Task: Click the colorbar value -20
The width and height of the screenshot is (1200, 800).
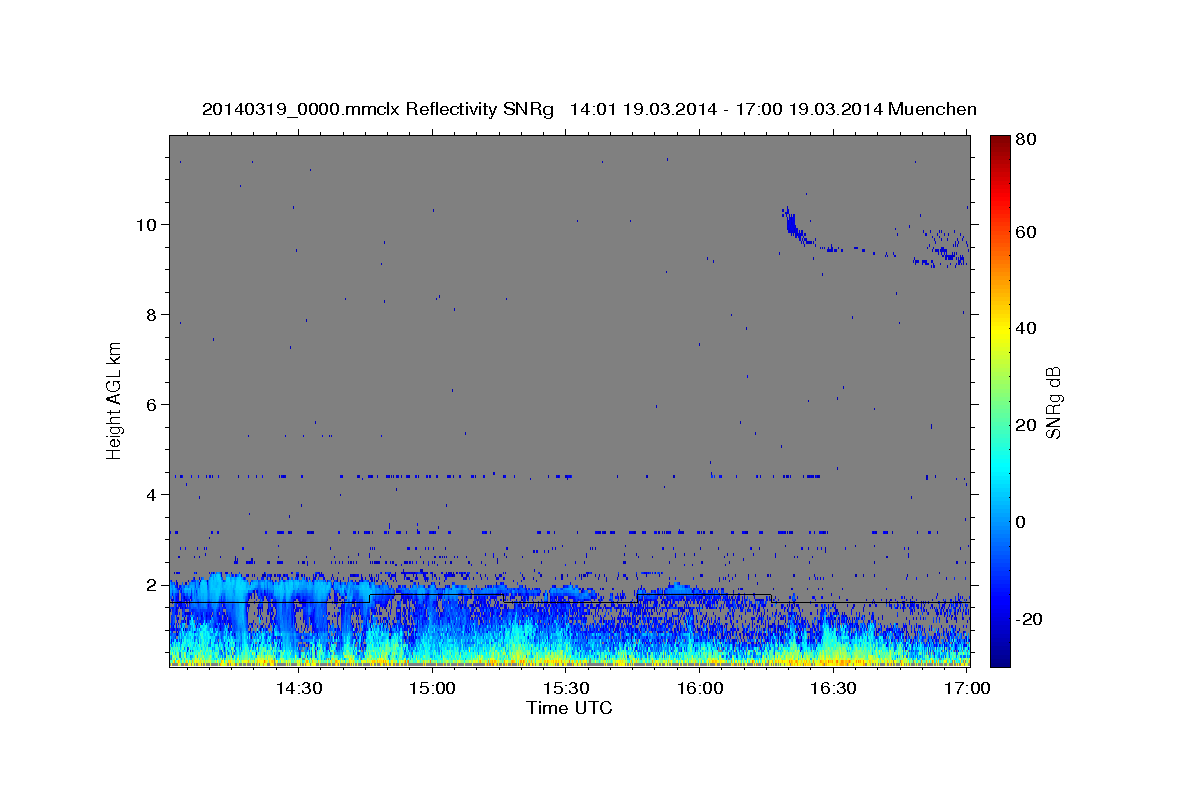Action: [x=1028, y=619]
